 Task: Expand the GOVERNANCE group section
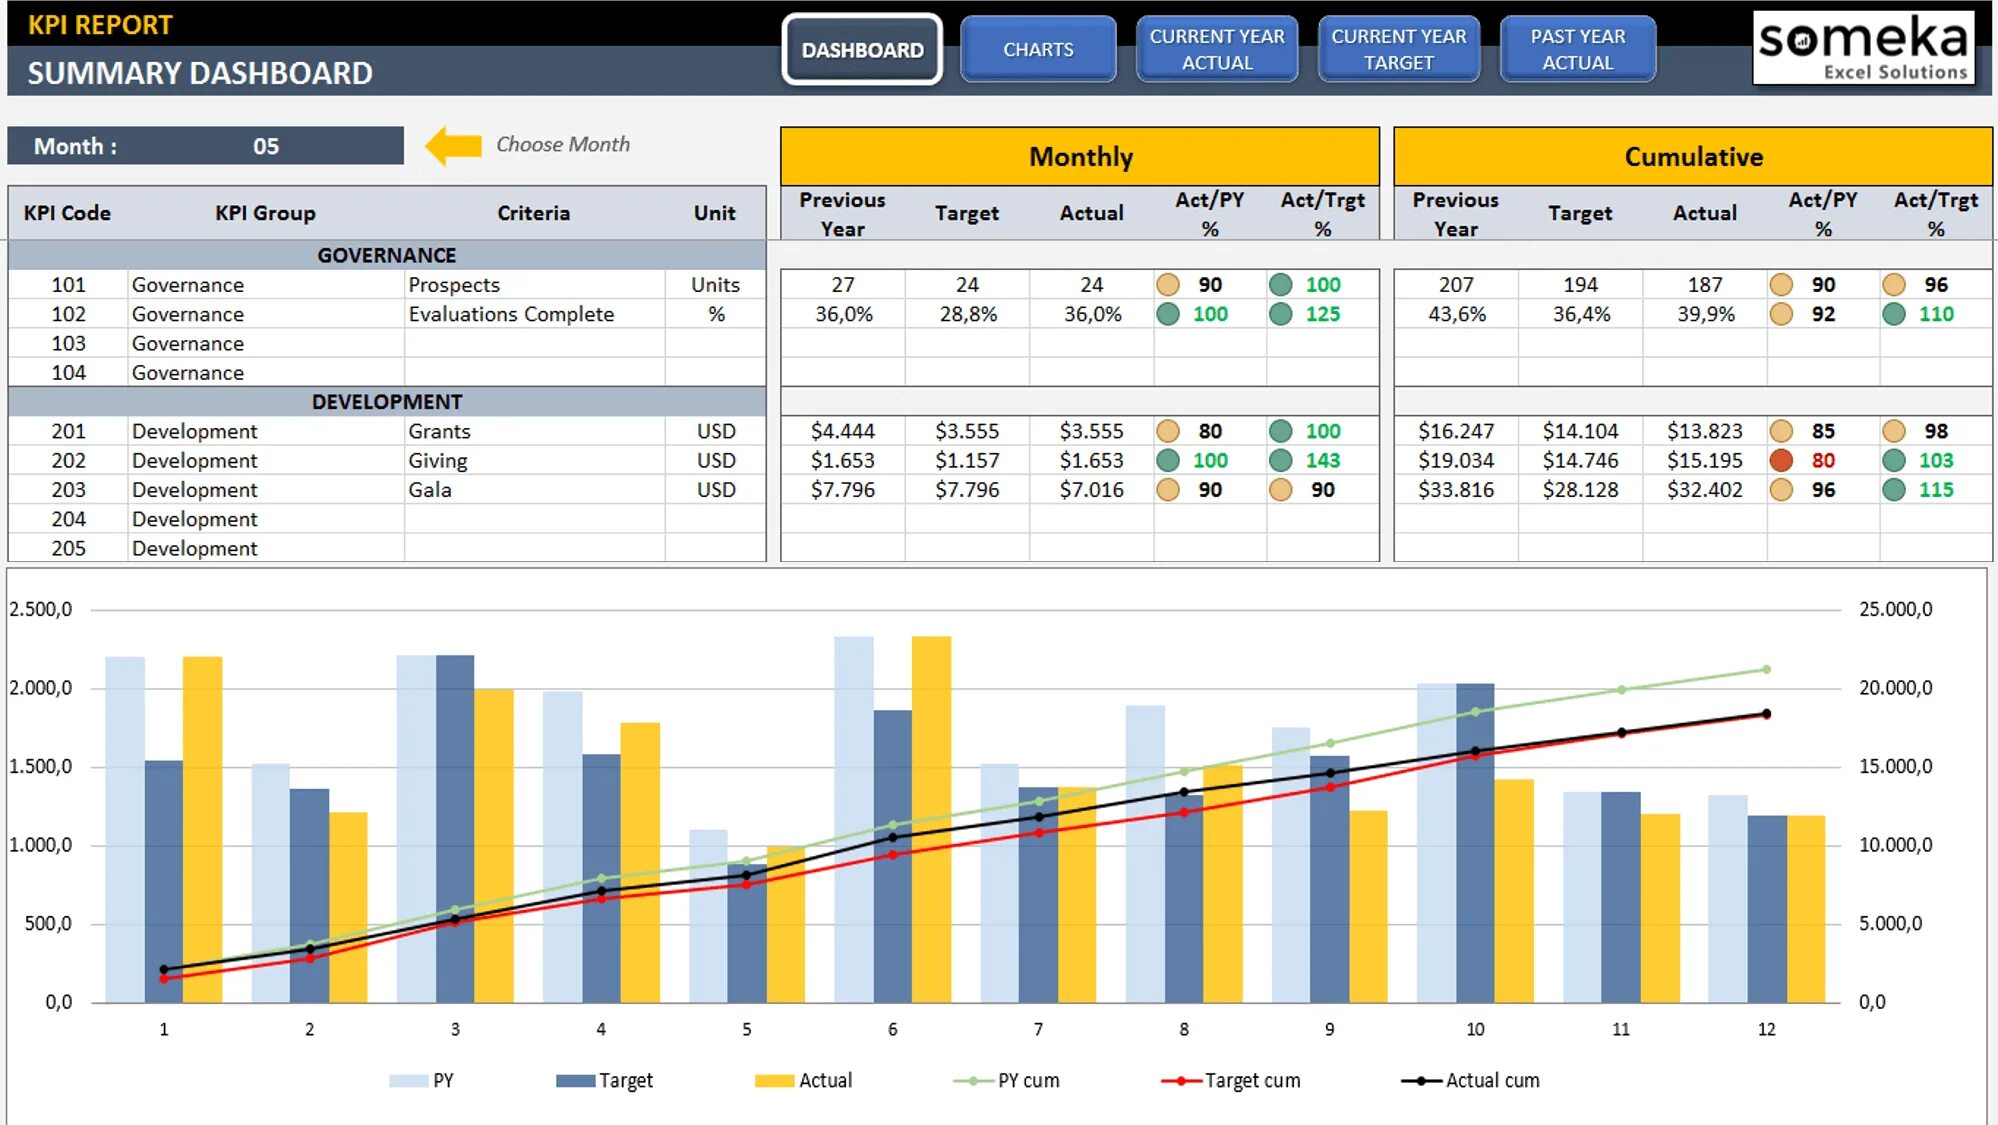click(387, 252)
